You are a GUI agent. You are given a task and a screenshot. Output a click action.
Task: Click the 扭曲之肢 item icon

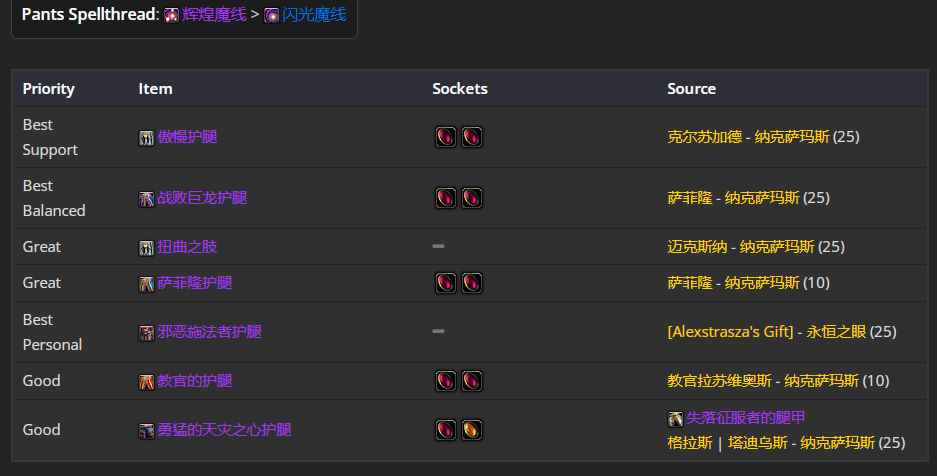(146, 247)
